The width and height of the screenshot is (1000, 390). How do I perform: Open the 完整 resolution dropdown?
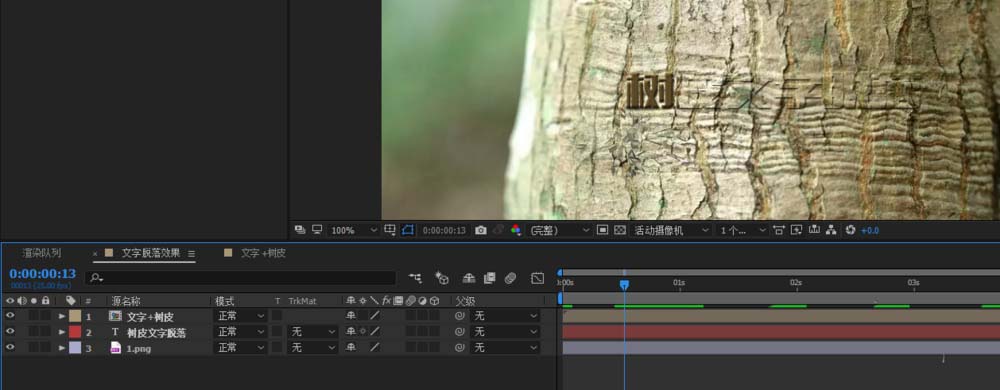560,230
